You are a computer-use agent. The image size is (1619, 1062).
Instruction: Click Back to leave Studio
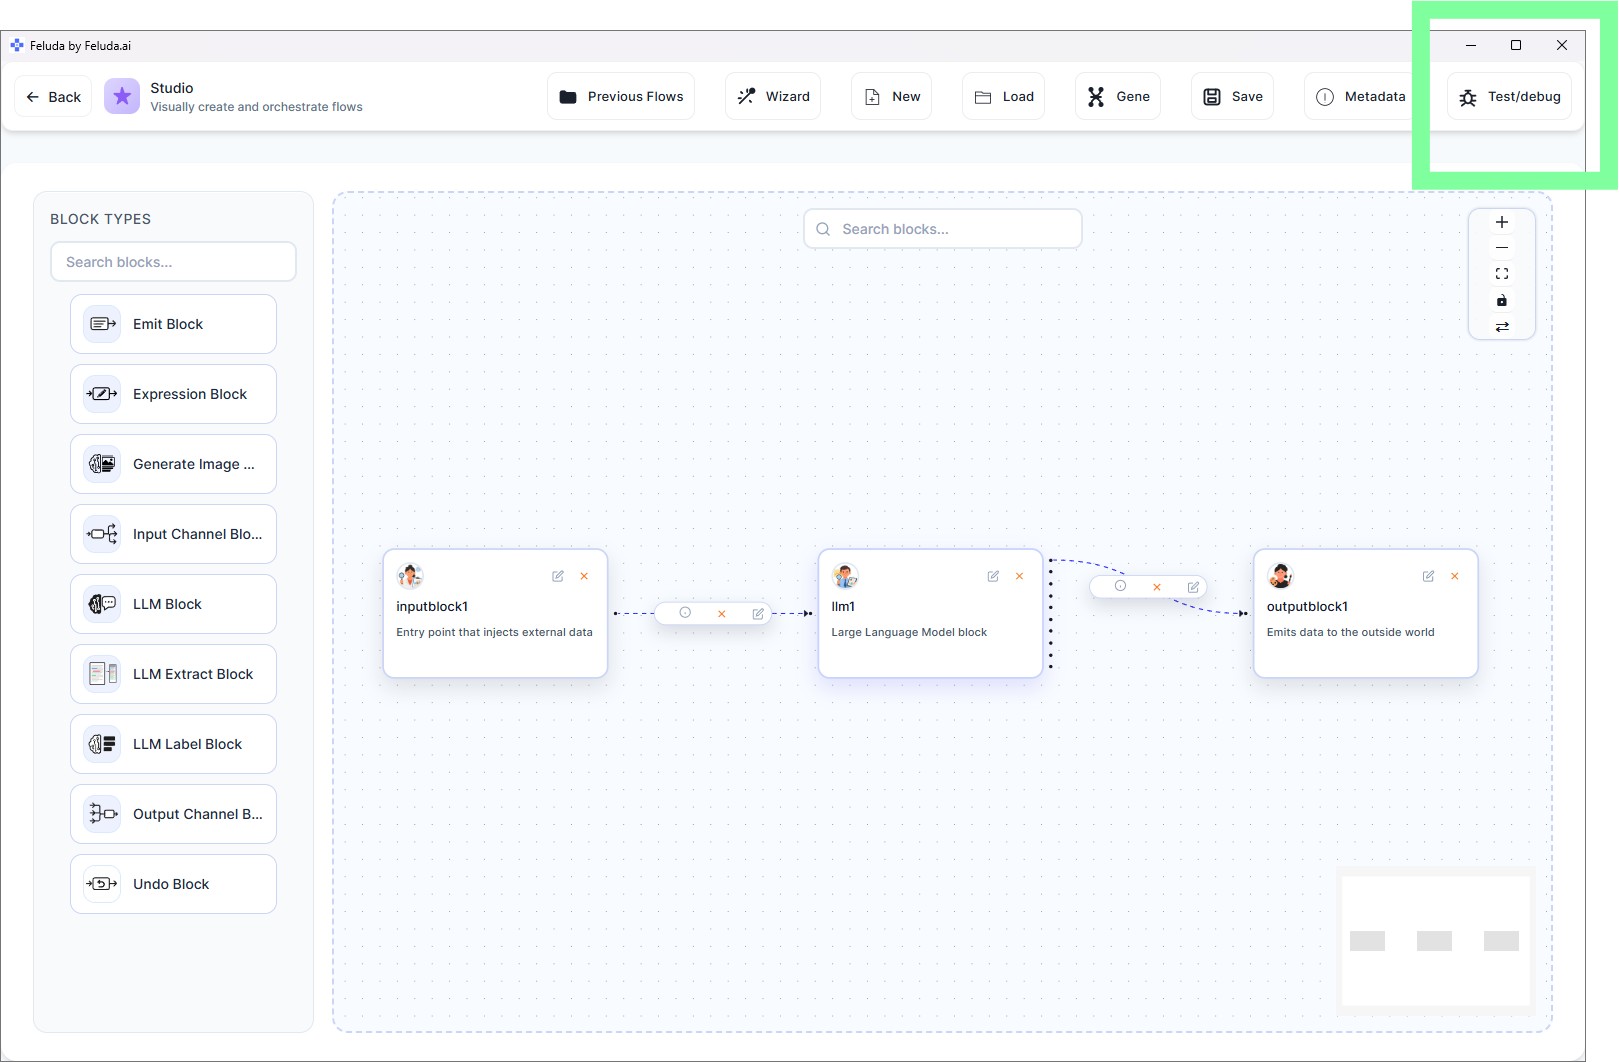click(52, 96)
